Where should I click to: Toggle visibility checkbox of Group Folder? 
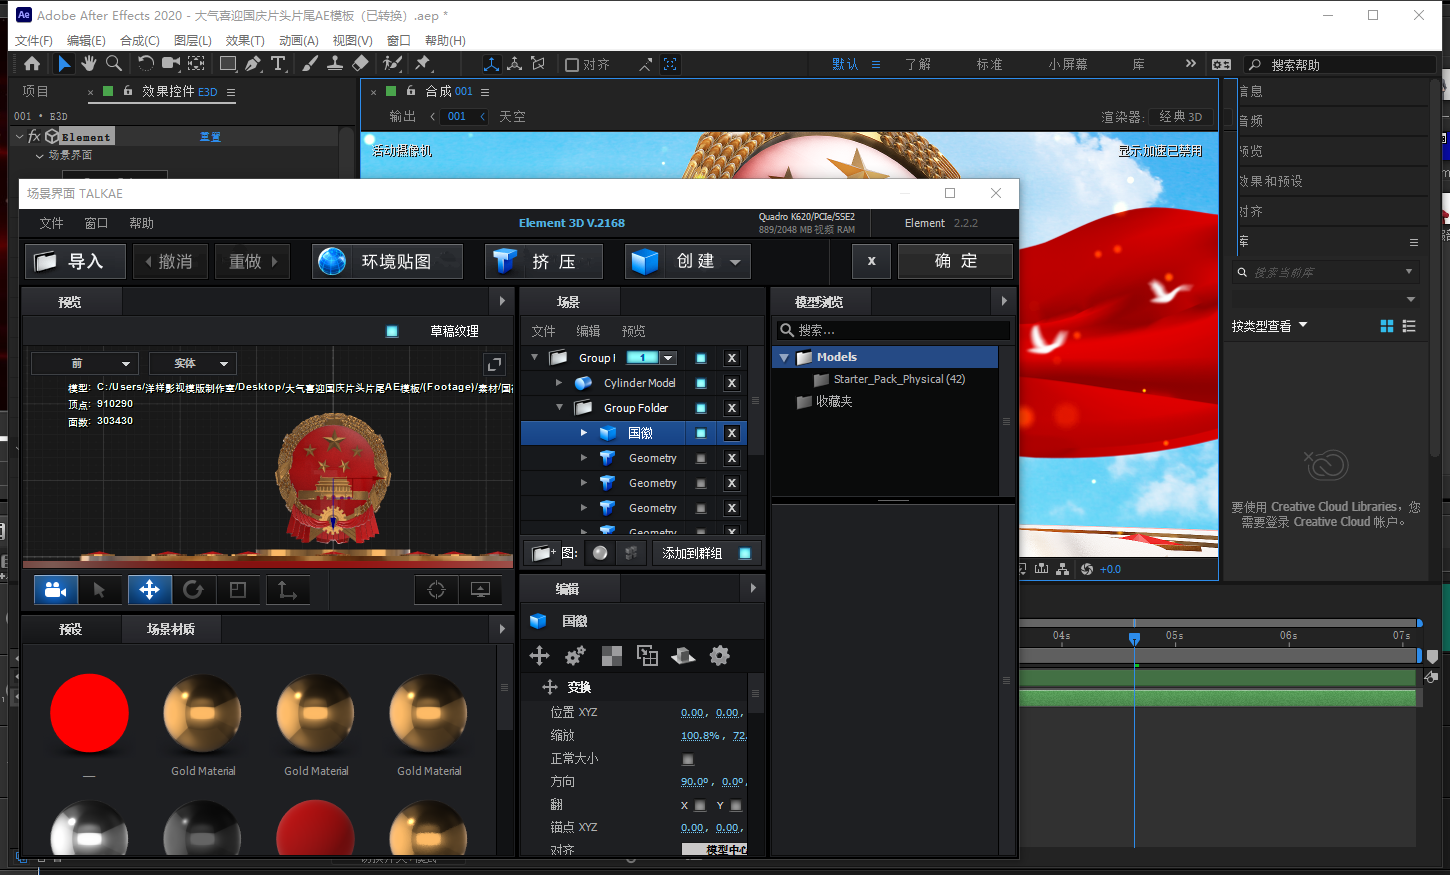coord(701,408)
